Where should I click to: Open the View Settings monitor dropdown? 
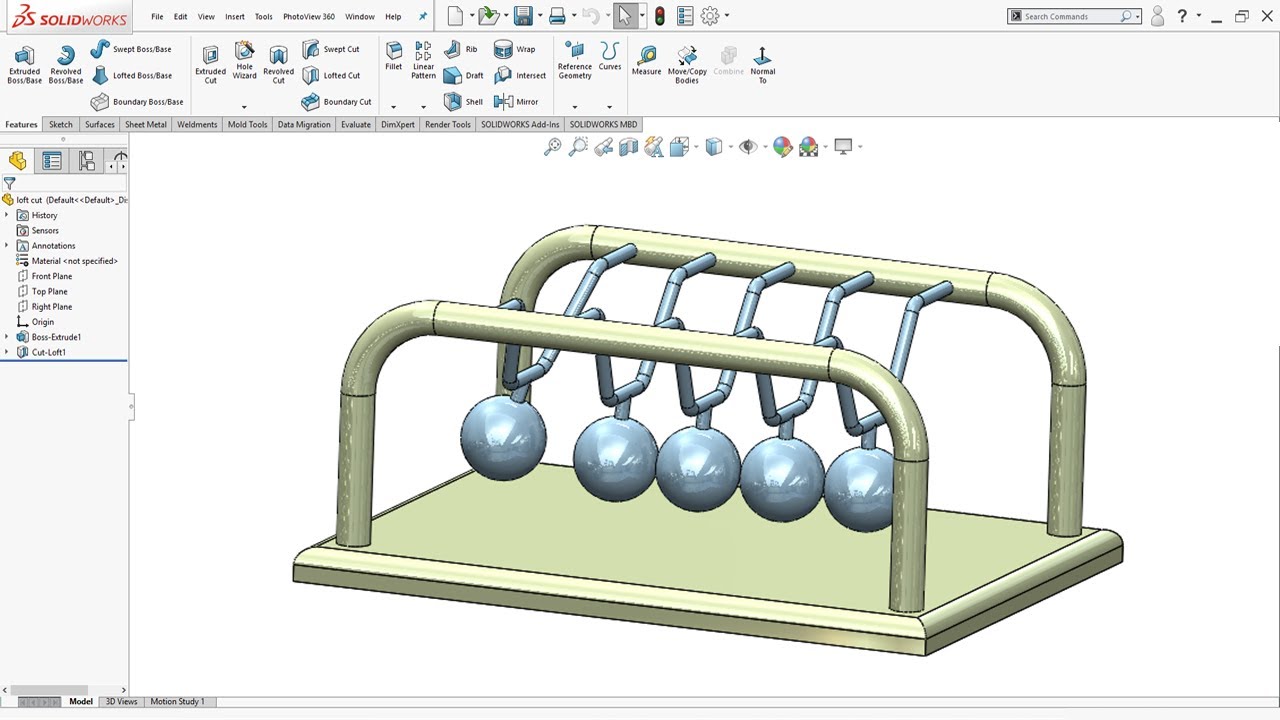[x=860, y=147]
